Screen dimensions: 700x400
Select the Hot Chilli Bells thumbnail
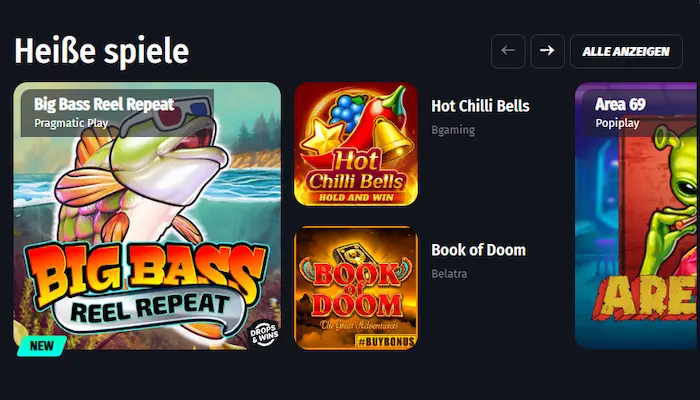pyautogui.click(x=356, y=144)
